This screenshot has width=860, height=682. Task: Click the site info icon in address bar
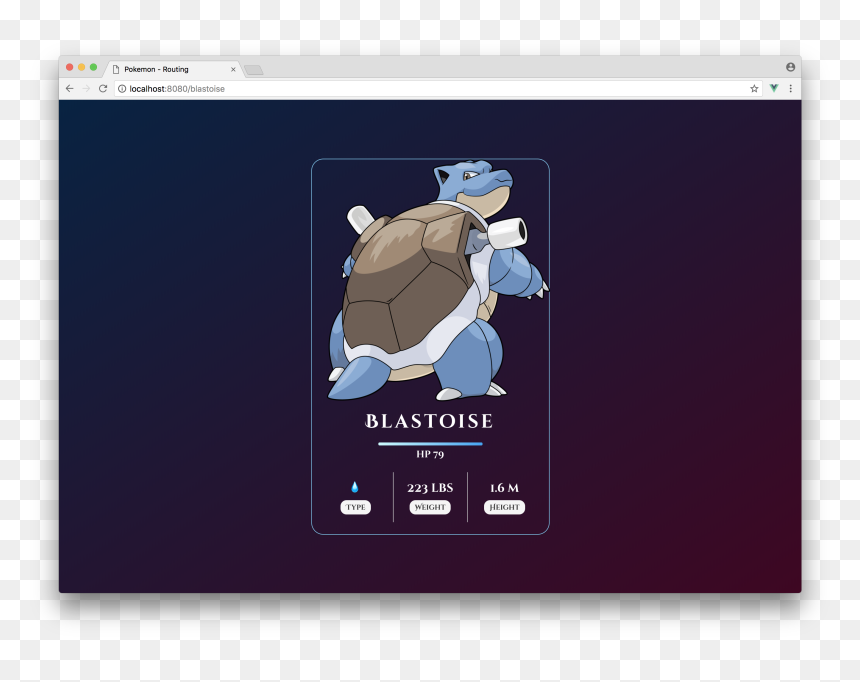[x=122, y=88]
